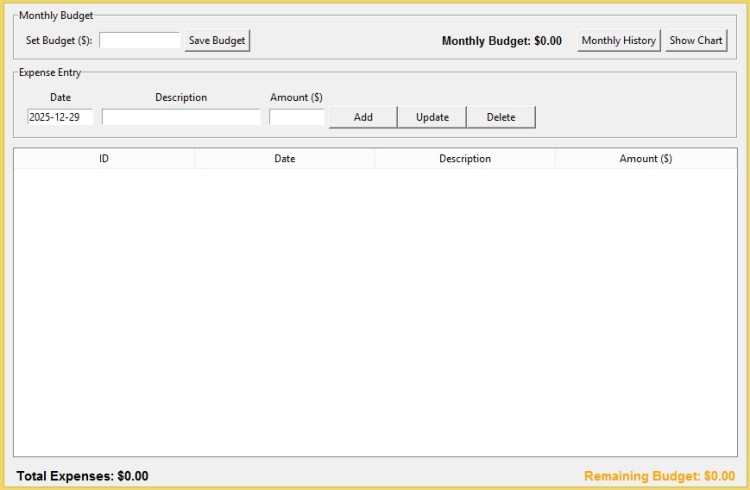Focus the expense Date entry box
Viewport: 750px width, 490px height.
click(60, 117)
